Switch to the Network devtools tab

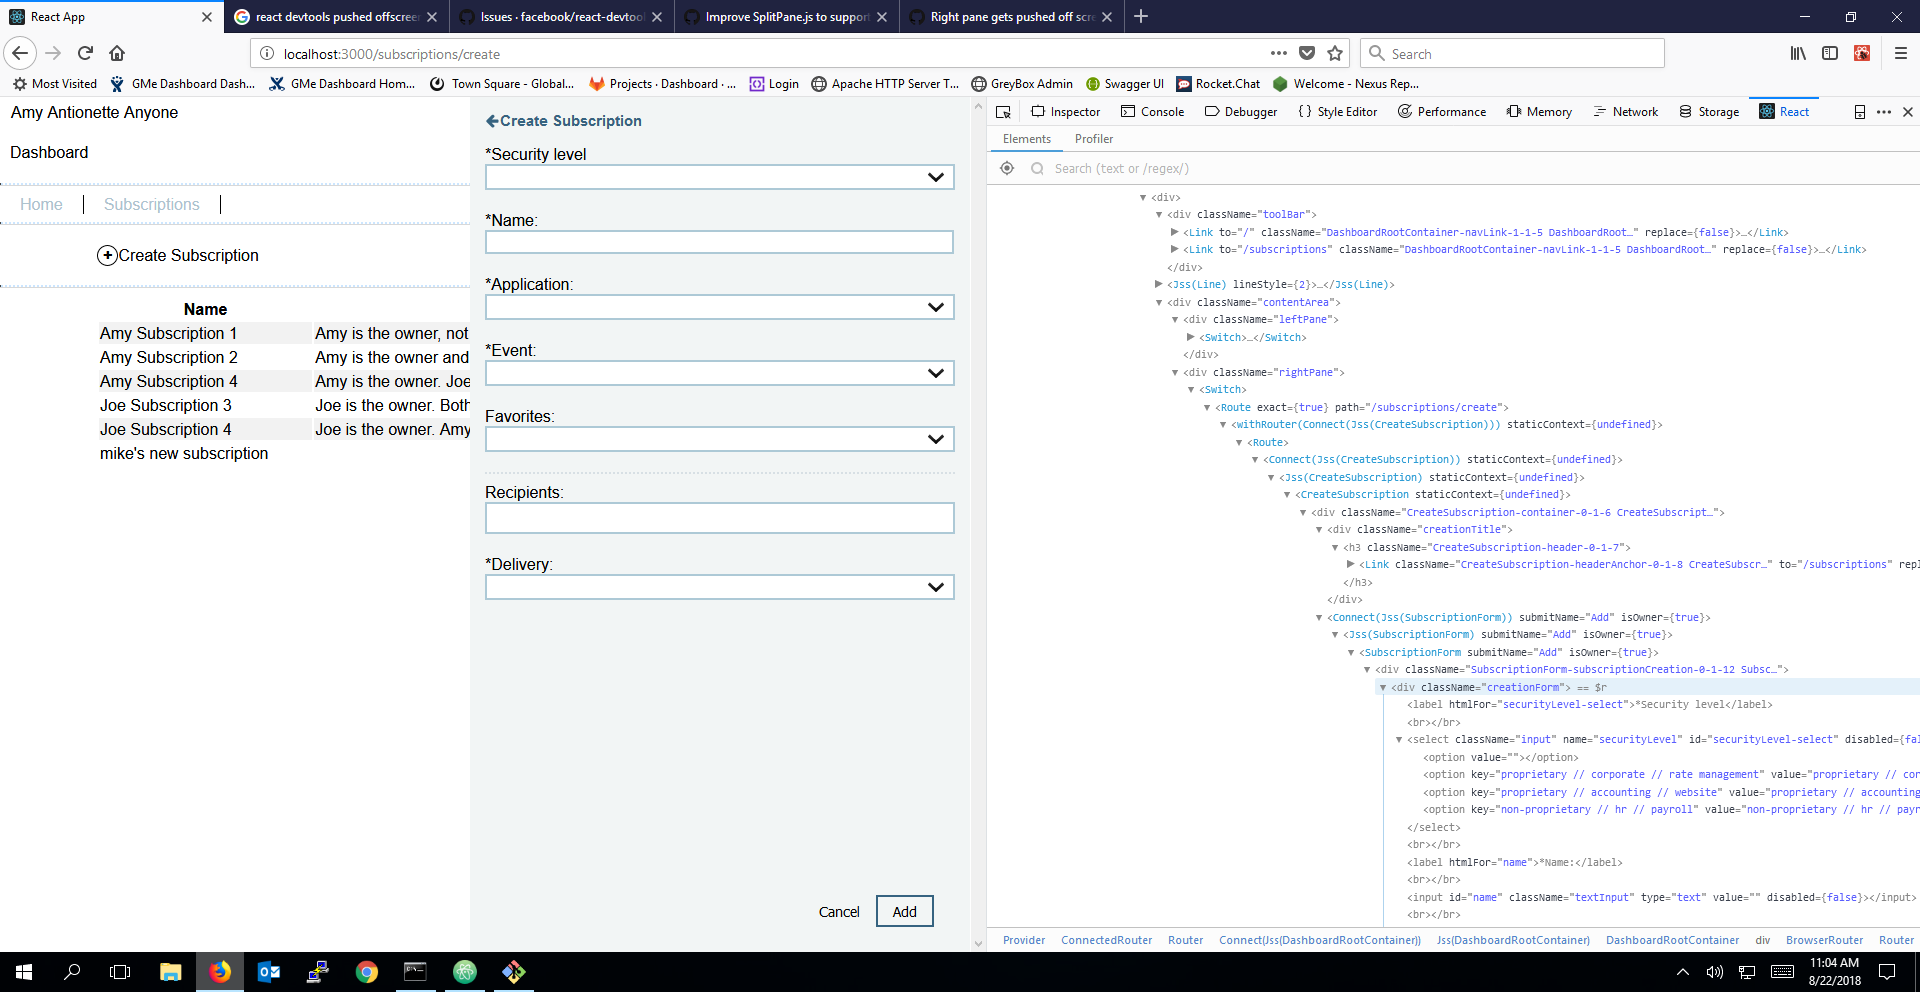point(1625,112)
